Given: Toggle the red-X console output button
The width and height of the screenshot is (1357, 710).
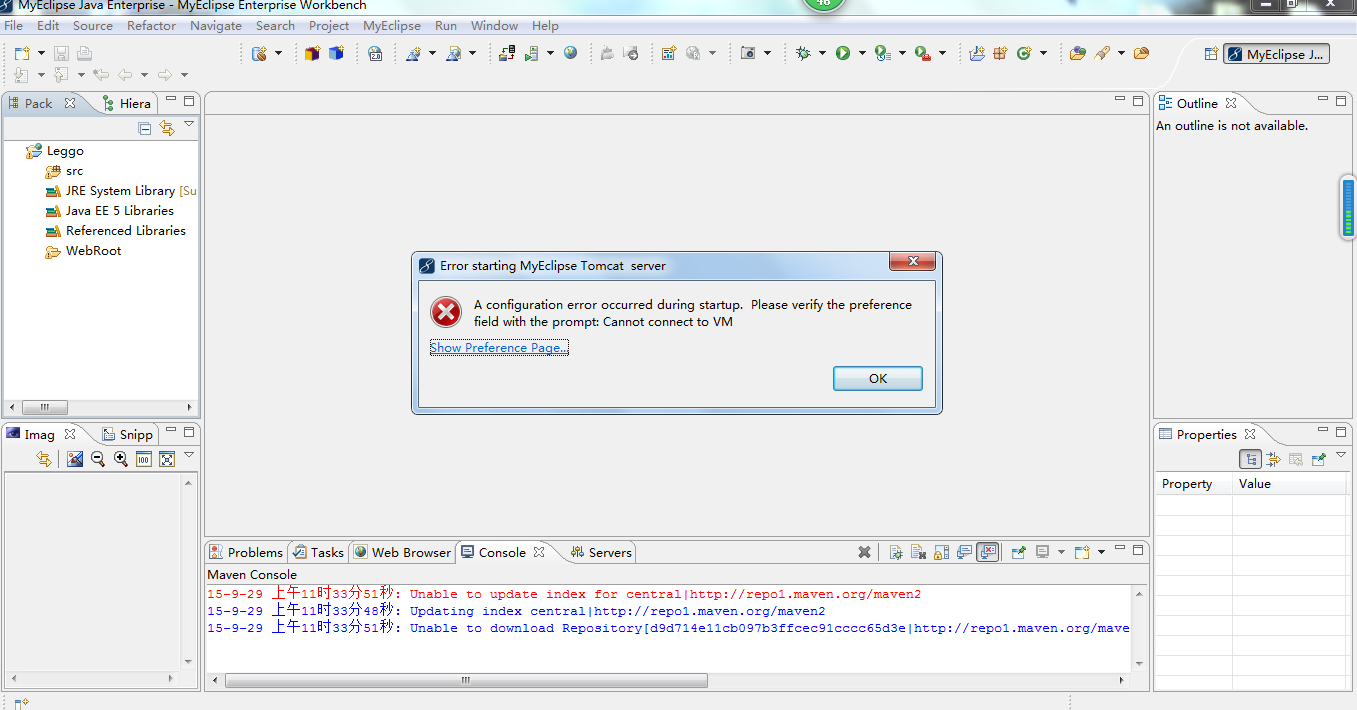Looking at the screenshot, I should click(x=988, y=552).
